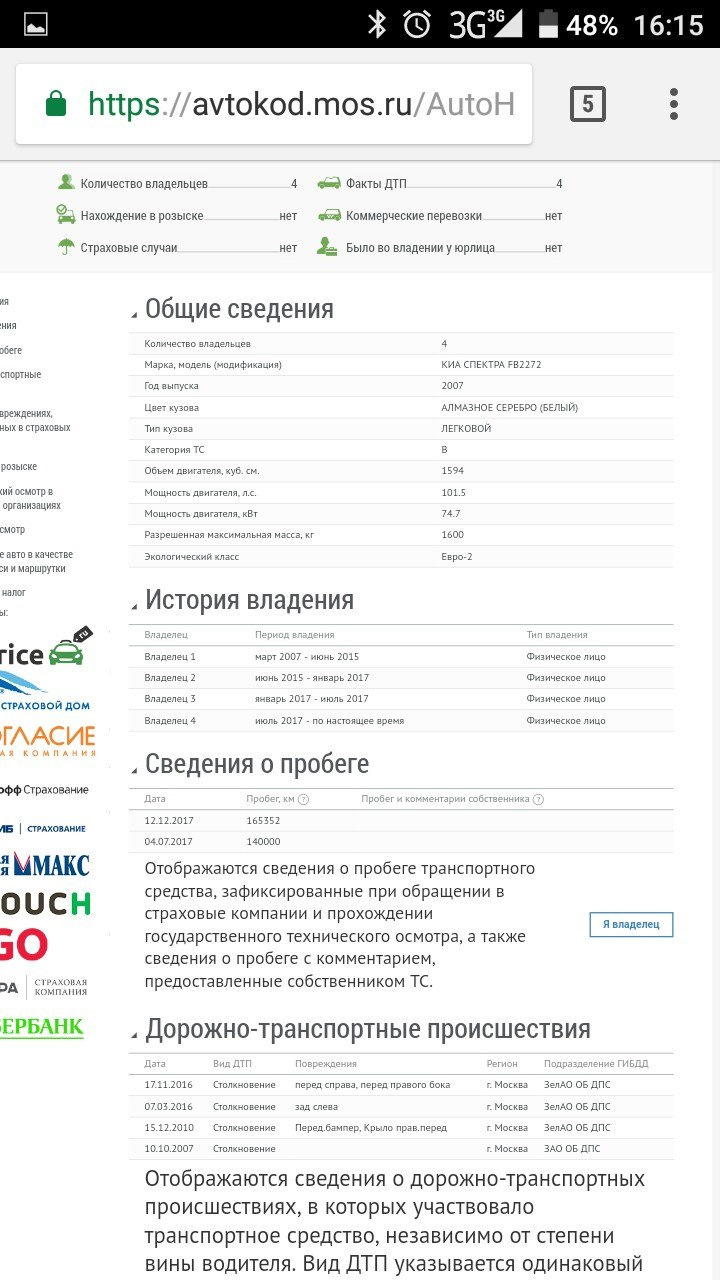The height and width of the screenshot is (1280, 720).
Task: Tap the Bluetooth status bar icon
Action: [x=377, y=24]
